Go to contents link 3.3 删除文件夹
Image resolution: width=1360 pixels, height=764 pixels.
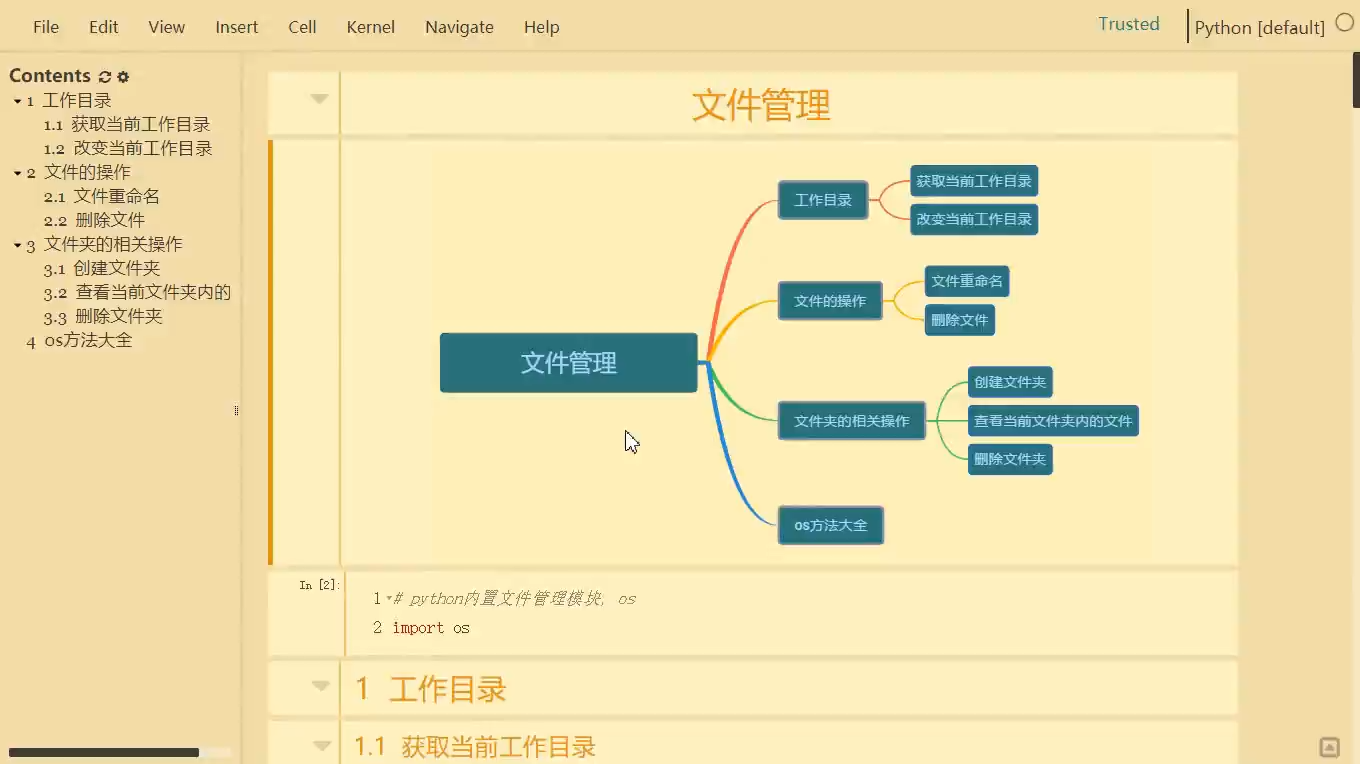coord(103,317)
